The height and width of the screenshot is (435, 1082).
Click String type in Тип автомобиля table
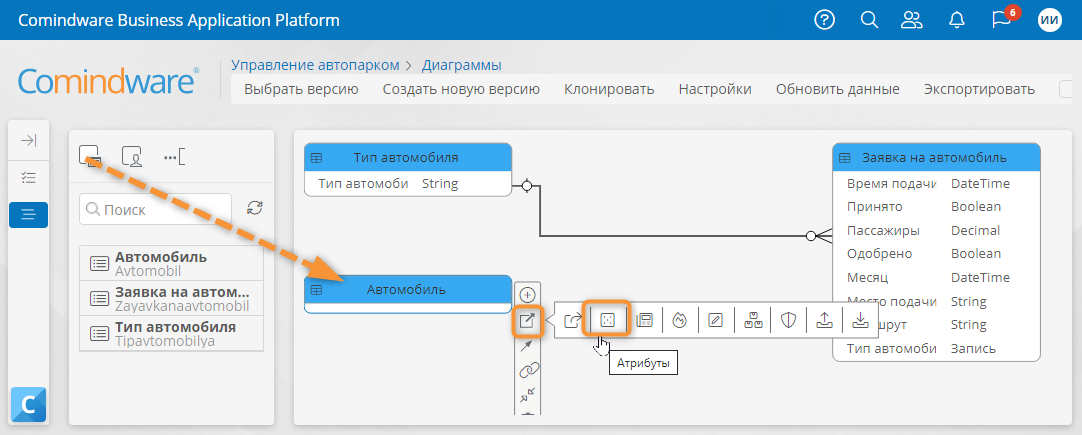coord(440,184)
